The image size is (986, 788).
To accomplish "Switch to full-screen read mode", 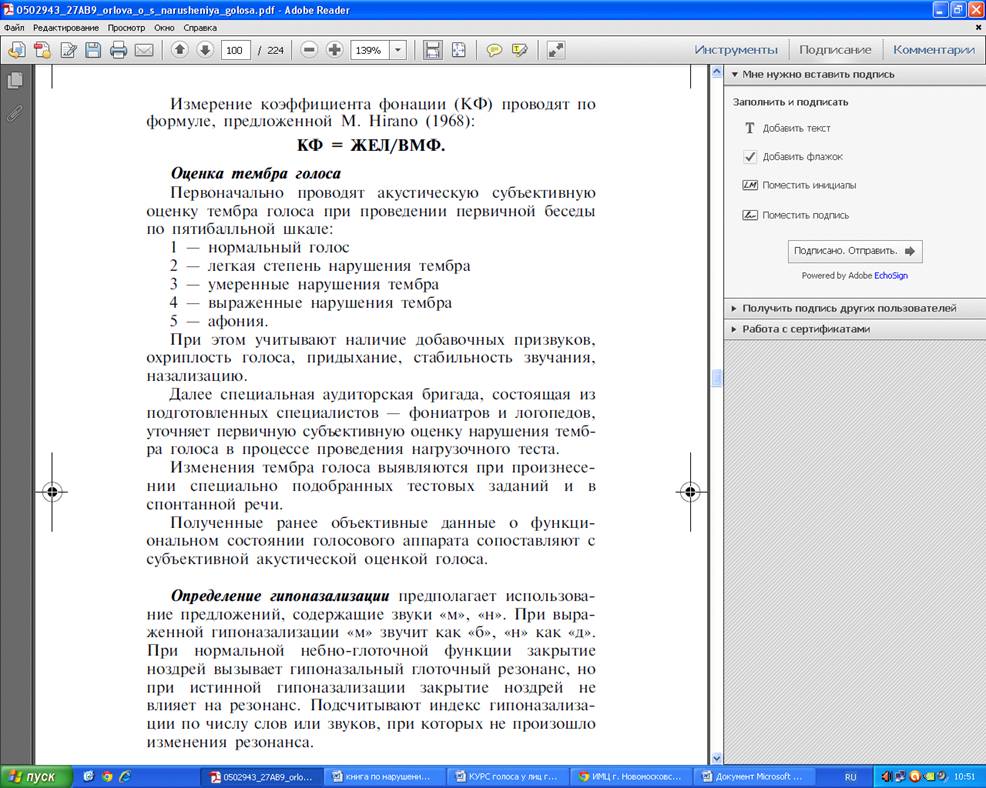I will coord(556,50).
